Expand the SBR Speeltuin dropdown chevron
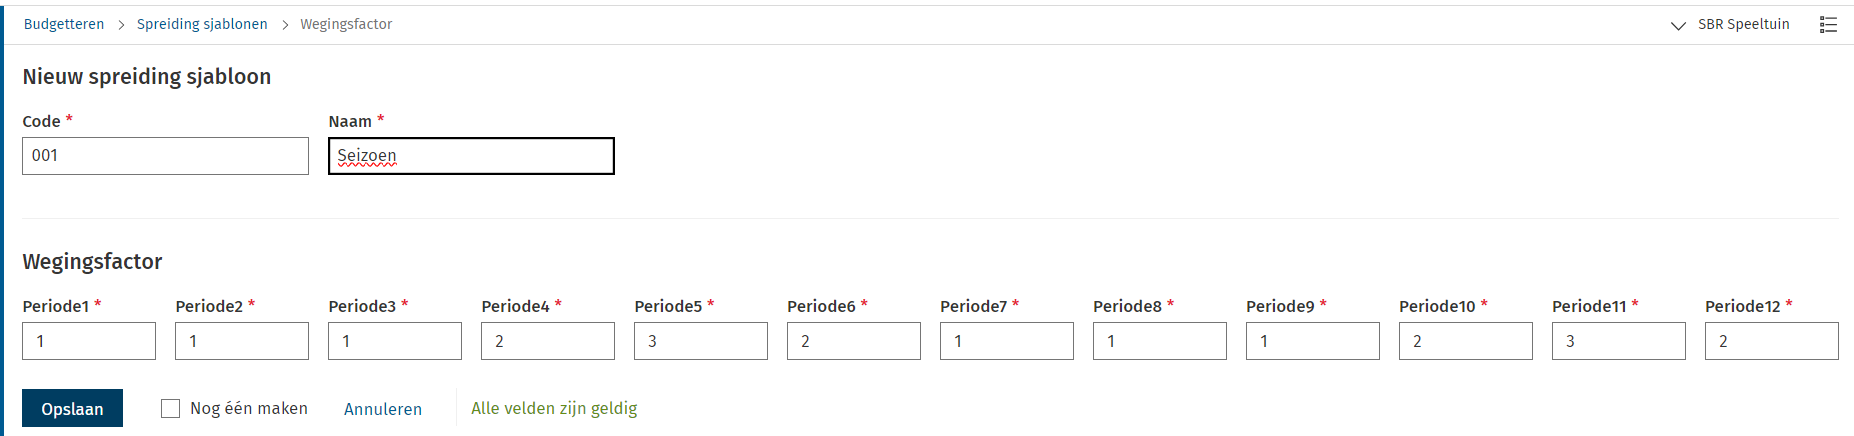Viewport: 1854px width, 436px height. 1678,26
